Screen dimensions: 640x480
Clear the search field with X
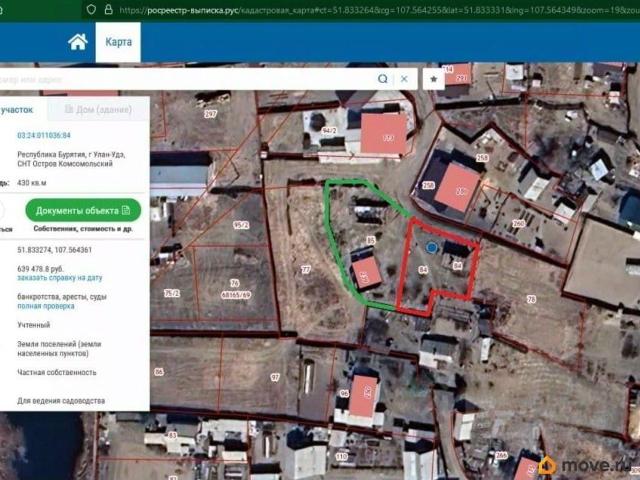click(x=404, y=79)
